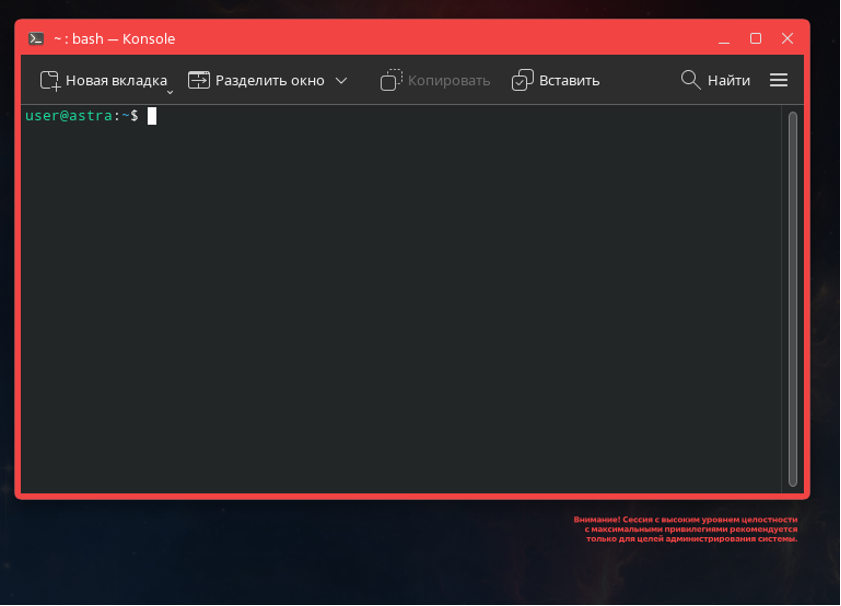The width and height of the screenshot is (841, 606).
Task: Click the paste clipboard icon
Action: coord(522,80)
